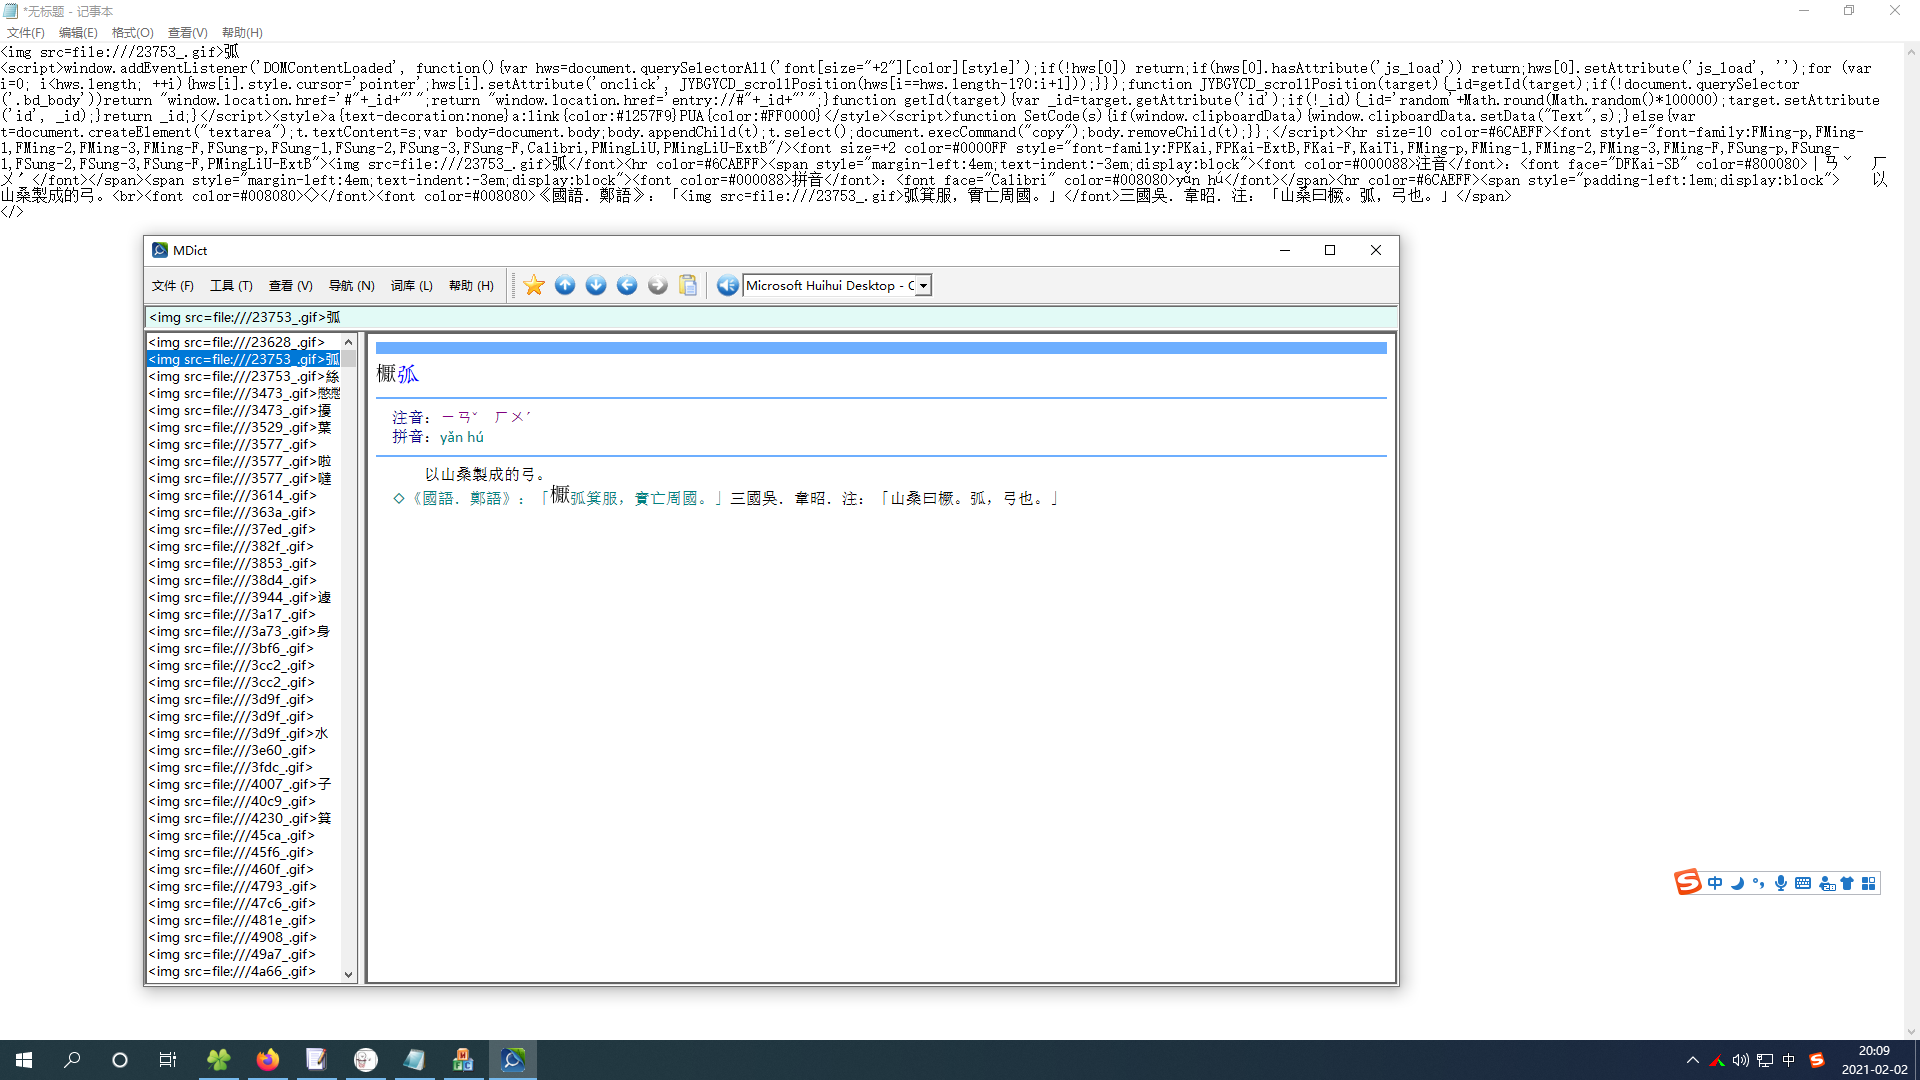Open Sogou soft keyboard icon
1920x1080 pixels.
click(1803, 884)
